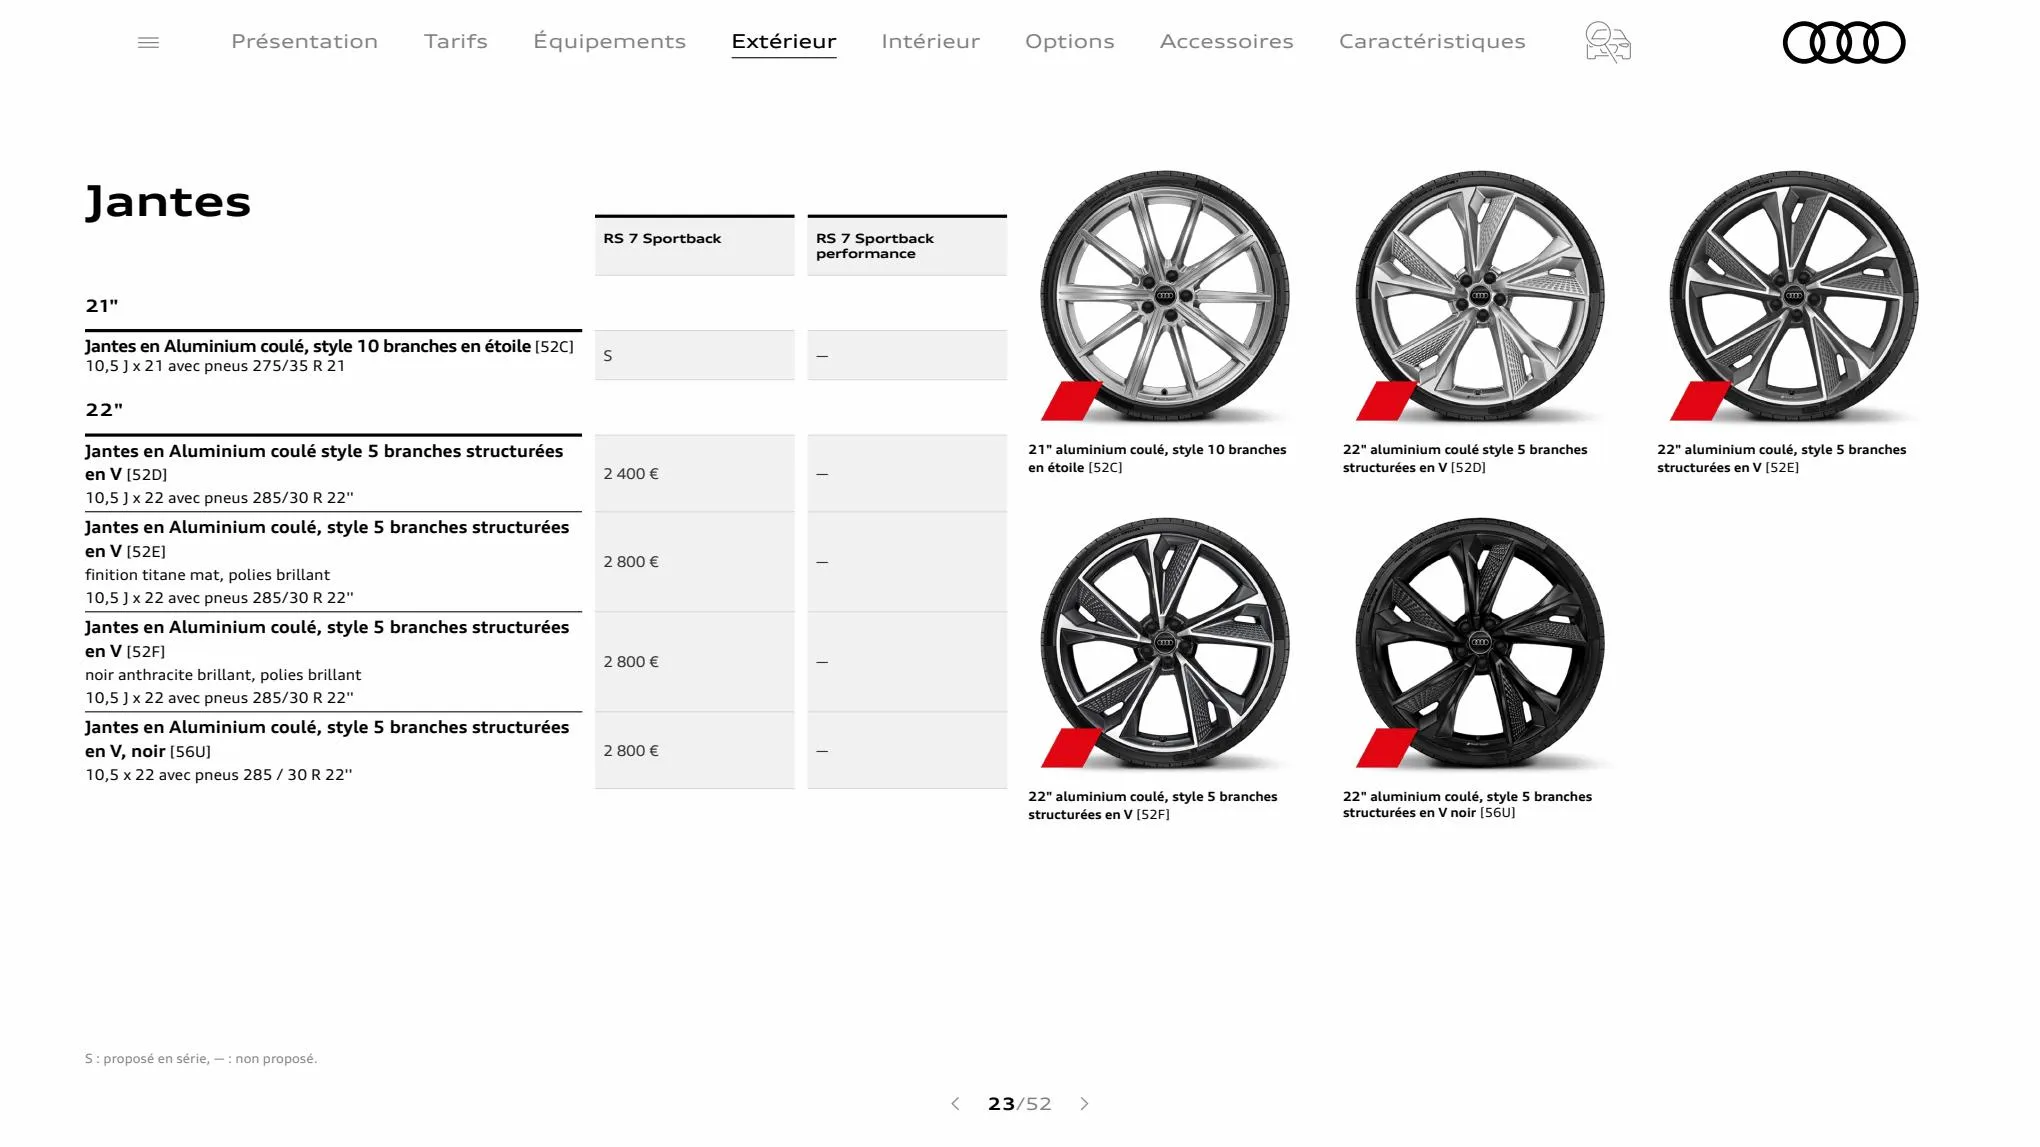Go to next page arrow
The image size is (2040, 1147).
[x=1084, y=1103]
